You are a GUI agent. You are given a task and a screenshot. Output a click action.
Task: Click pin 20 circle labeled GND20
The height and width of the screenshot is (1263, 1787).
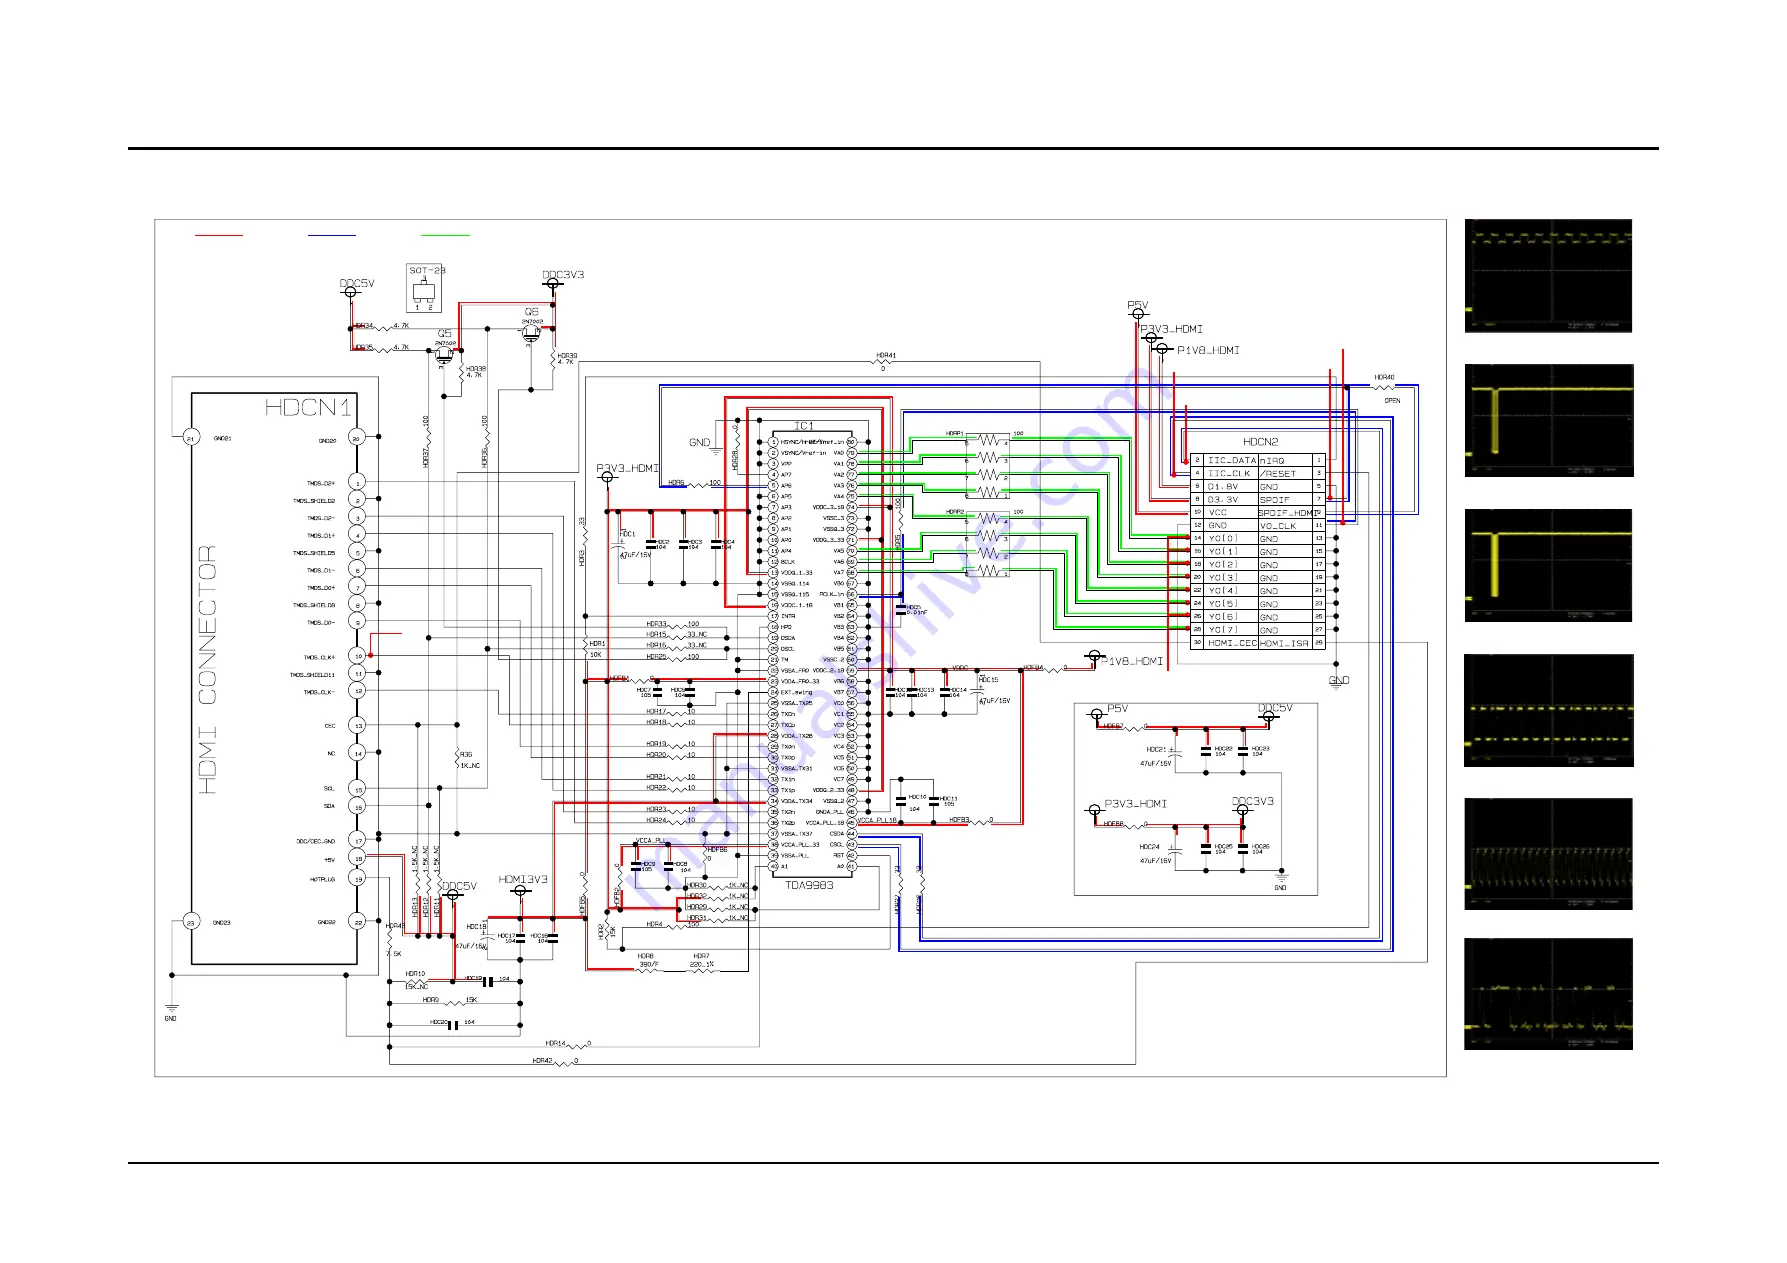pyautogui.click(x=356, y=438)
